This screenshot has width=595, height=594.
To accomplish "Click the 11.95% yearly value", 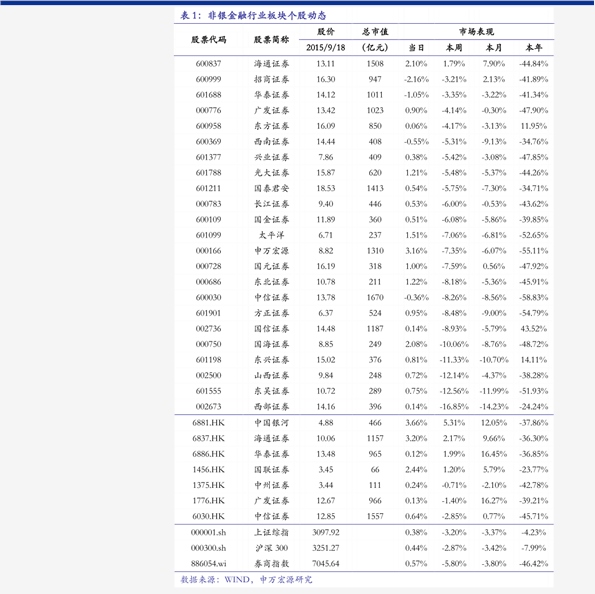I will click(534, 126).
